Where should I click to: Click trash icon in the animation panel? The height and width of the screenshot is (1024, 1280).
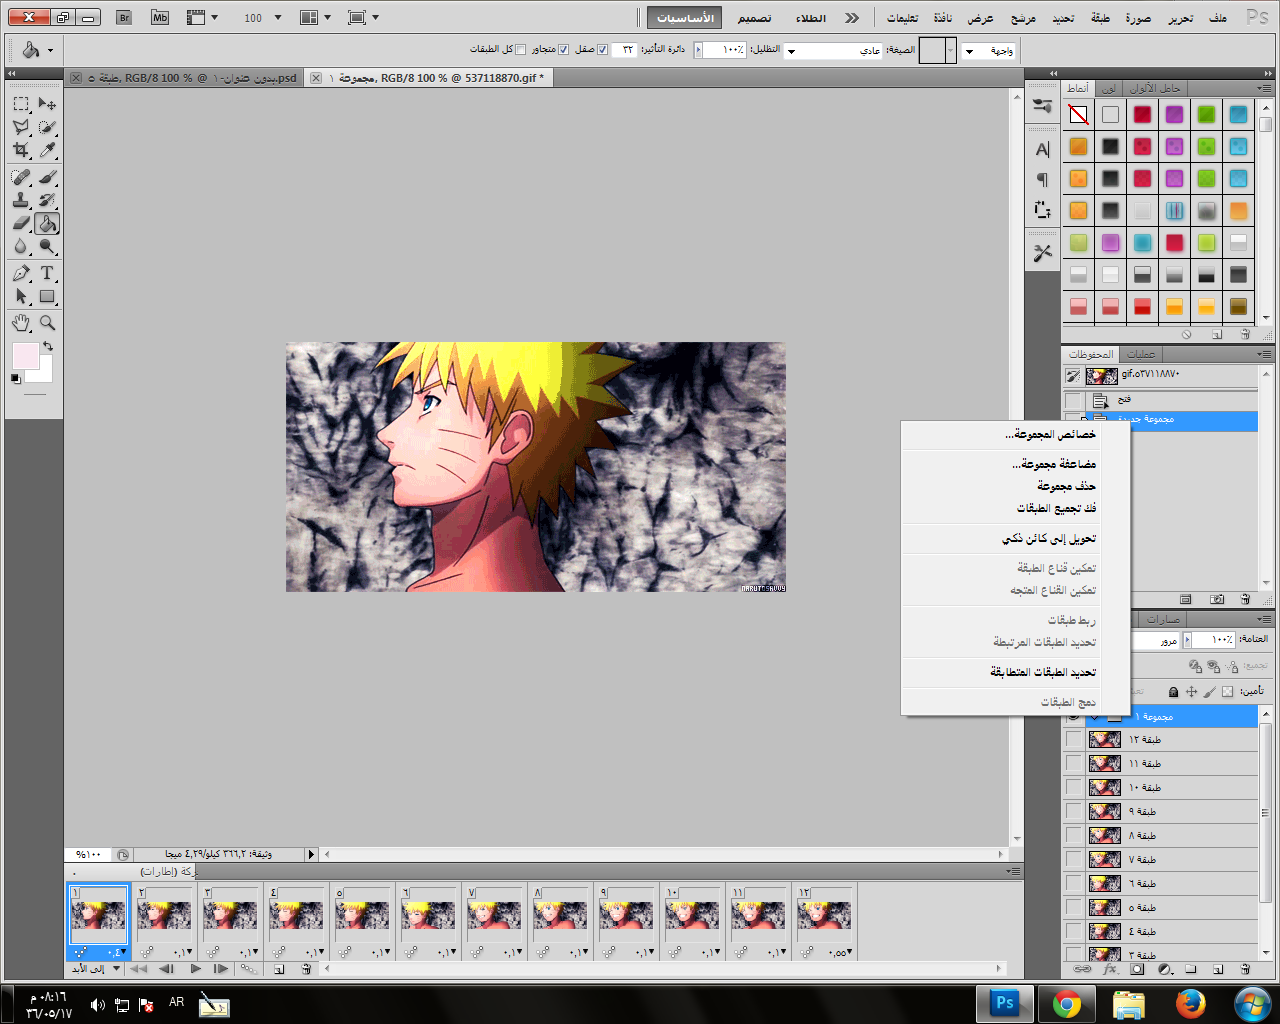(x=307, y=969)
